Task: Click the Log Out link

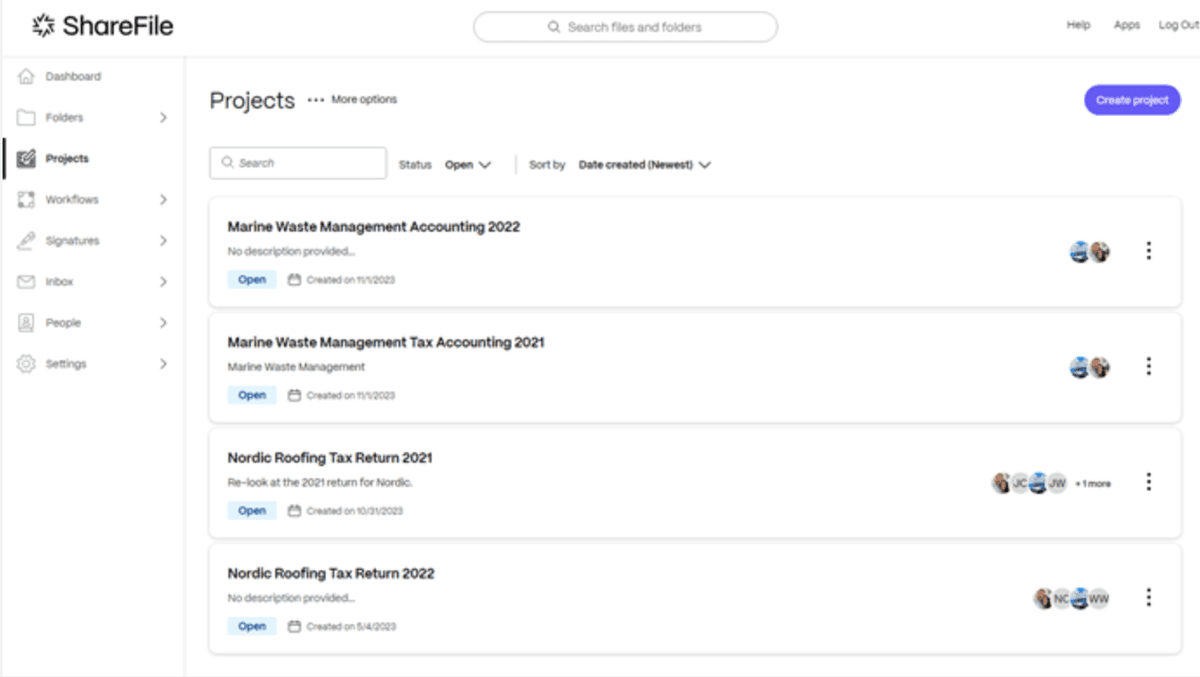Action: point(1177,26)
